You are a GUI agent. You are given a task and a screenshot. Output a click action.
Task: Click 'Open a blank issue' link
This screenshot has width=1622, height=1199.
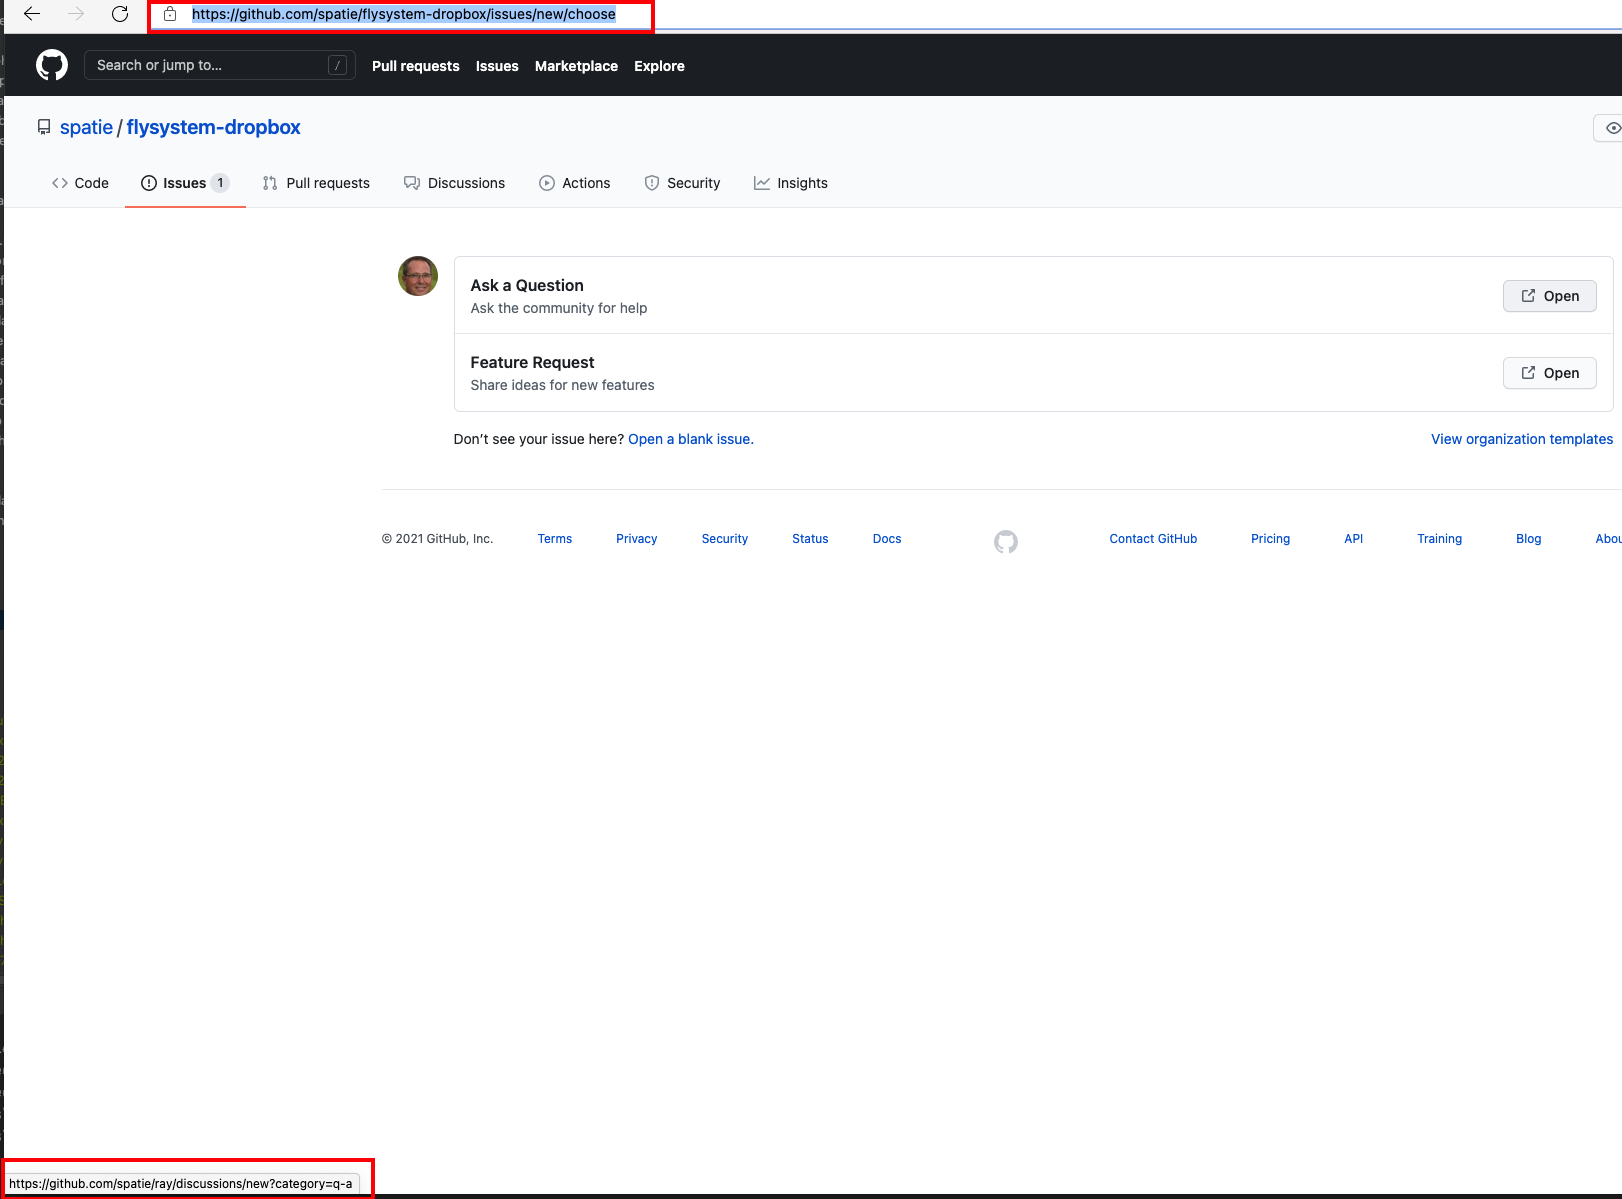tap(690, 439)
